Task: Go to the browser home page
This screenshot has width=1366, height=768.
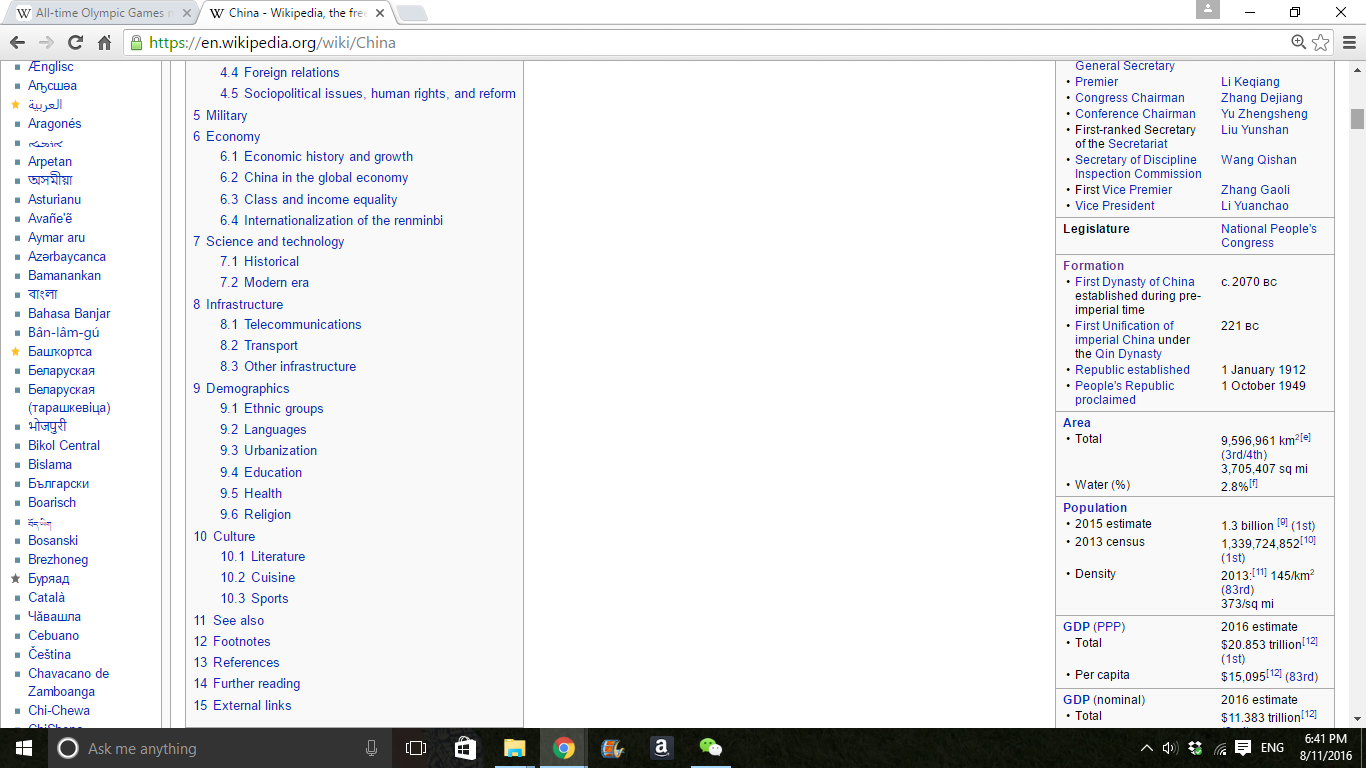Action: [104, 43]
